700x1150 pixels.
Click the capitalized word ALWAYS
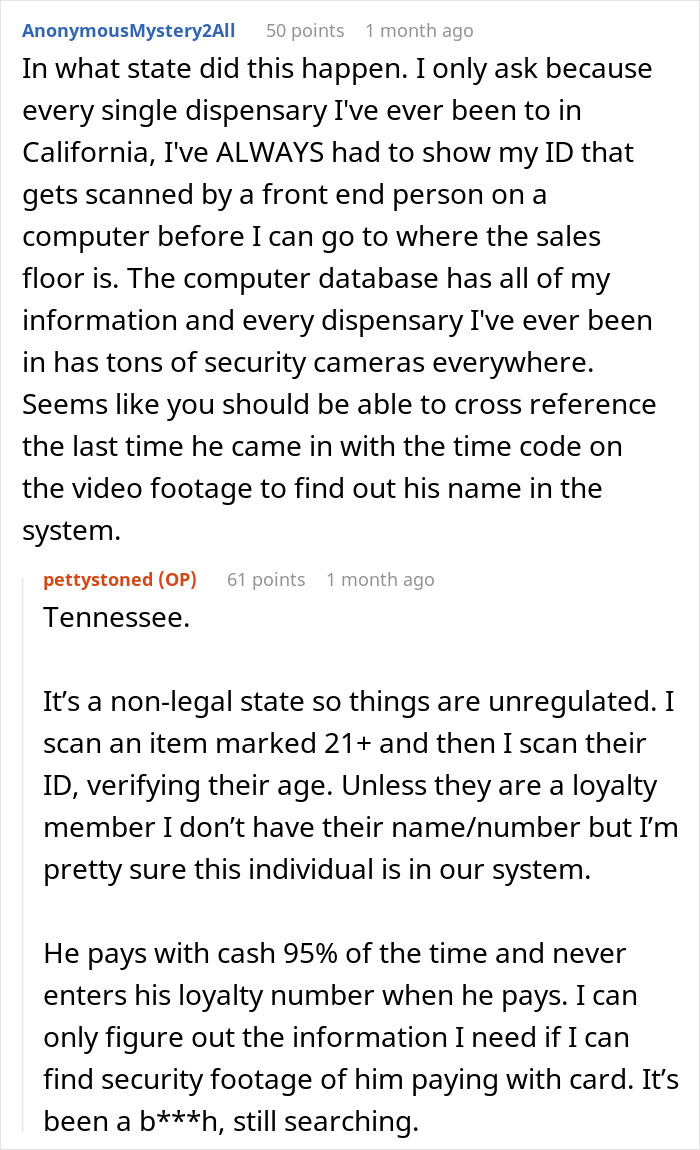(269, 153)
